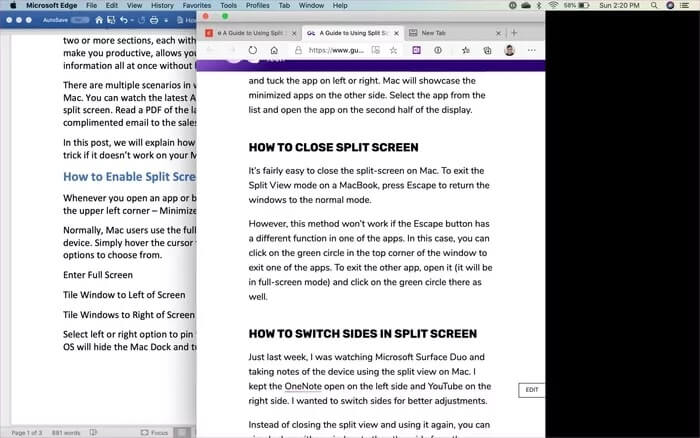This screenshot has height=438, width=700.
Task: Open the Profiles menu
Action: tap(258, 5)
